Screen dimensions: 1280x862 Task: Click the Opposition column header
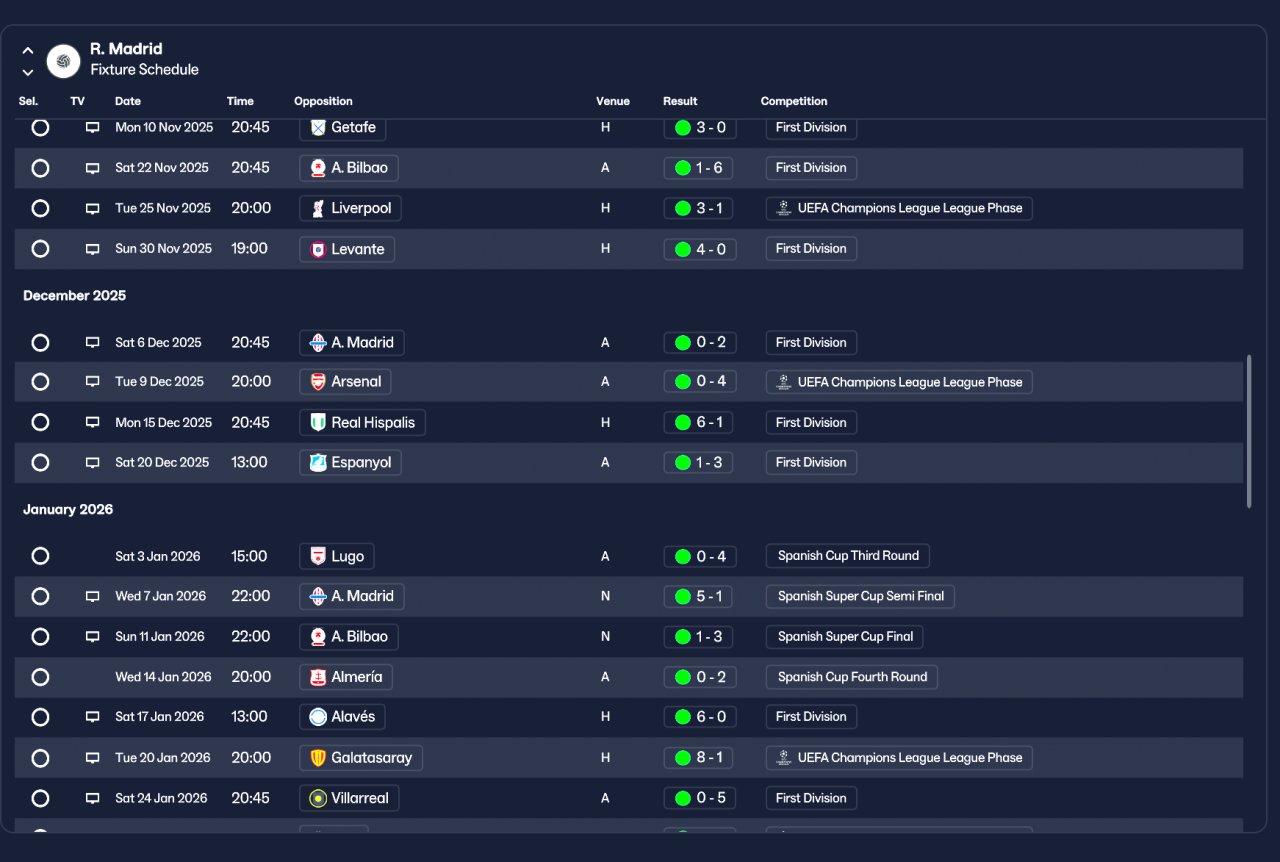click(323, 101)
